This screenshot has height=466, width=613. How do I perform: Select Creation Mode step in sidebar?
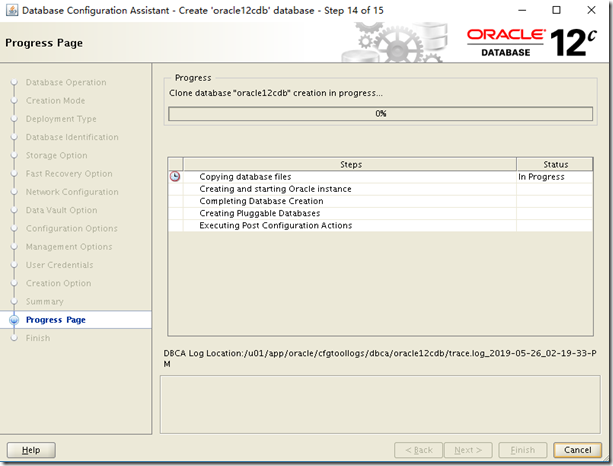point(55,101)
